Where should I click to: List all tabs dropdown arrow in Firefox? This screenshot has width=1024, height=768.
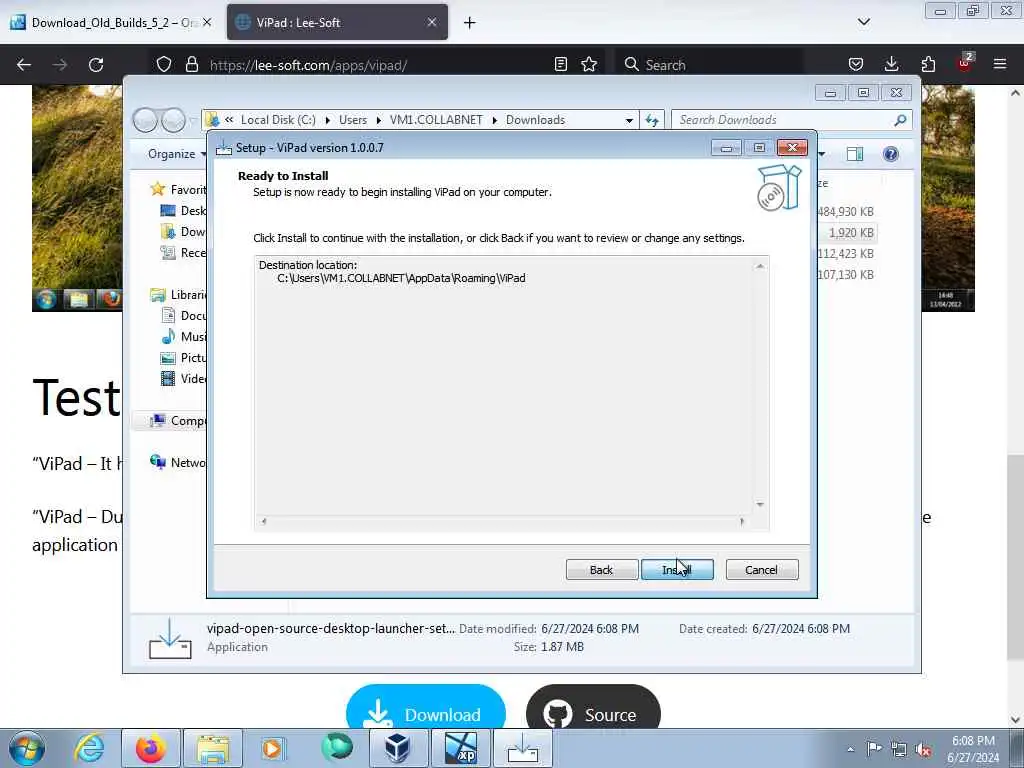863,22
